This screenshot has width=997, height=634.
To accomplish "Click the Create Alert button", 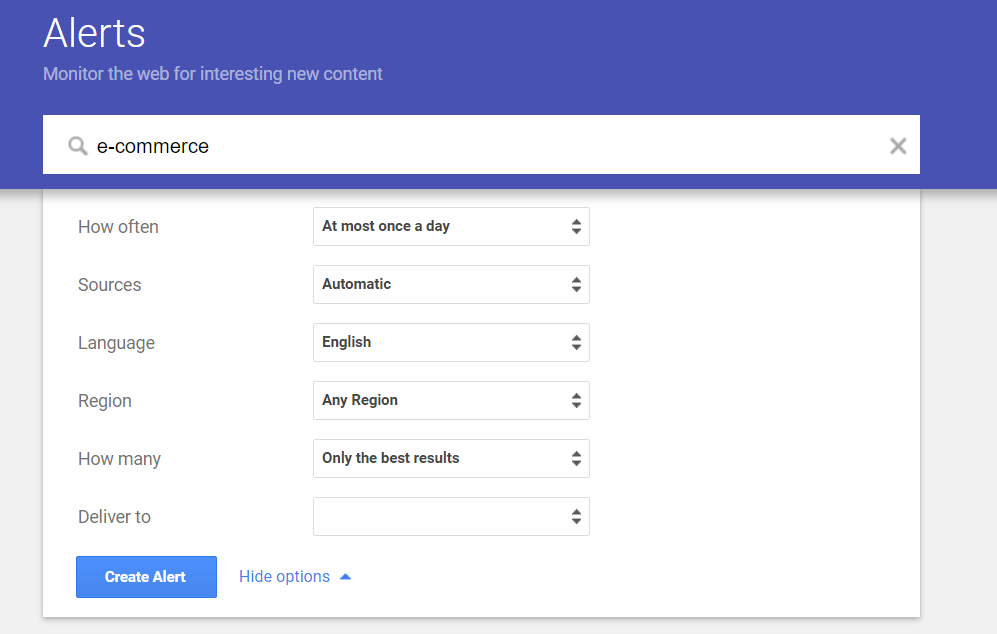I will coord(146,577).
